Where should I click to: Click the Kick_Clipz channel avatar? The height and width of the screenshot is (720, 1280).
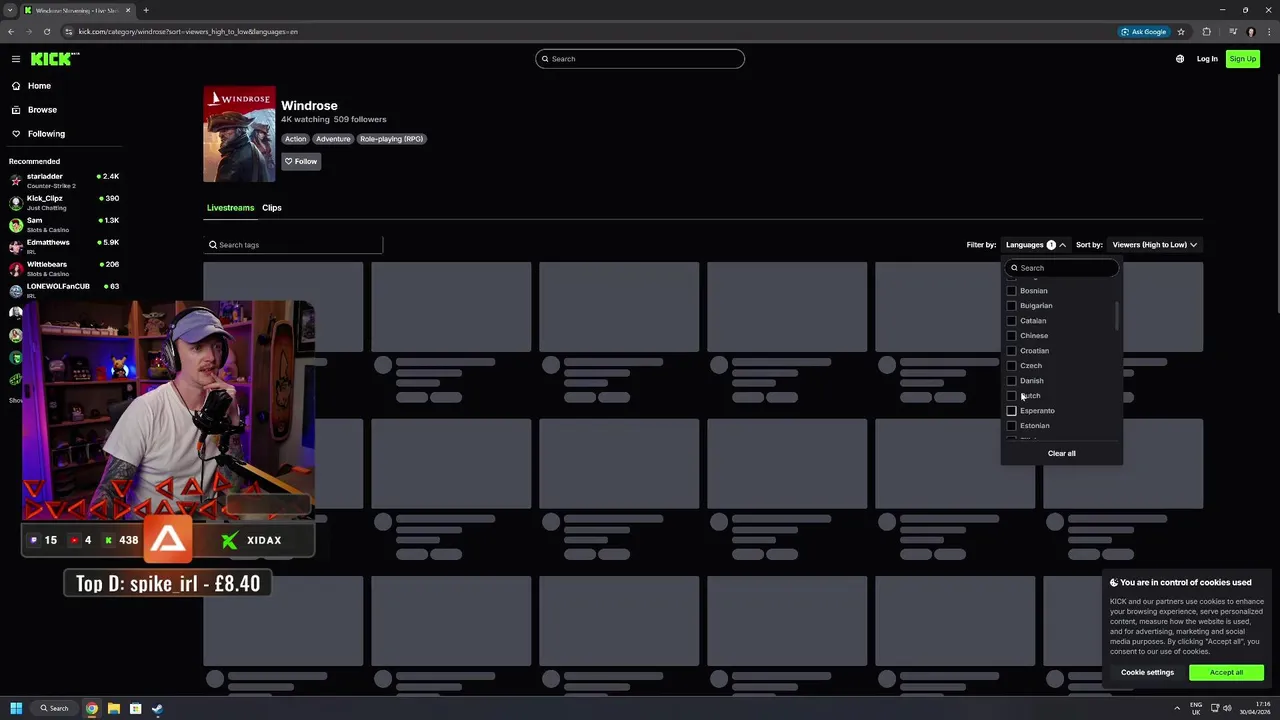click(x=16, y=202)
